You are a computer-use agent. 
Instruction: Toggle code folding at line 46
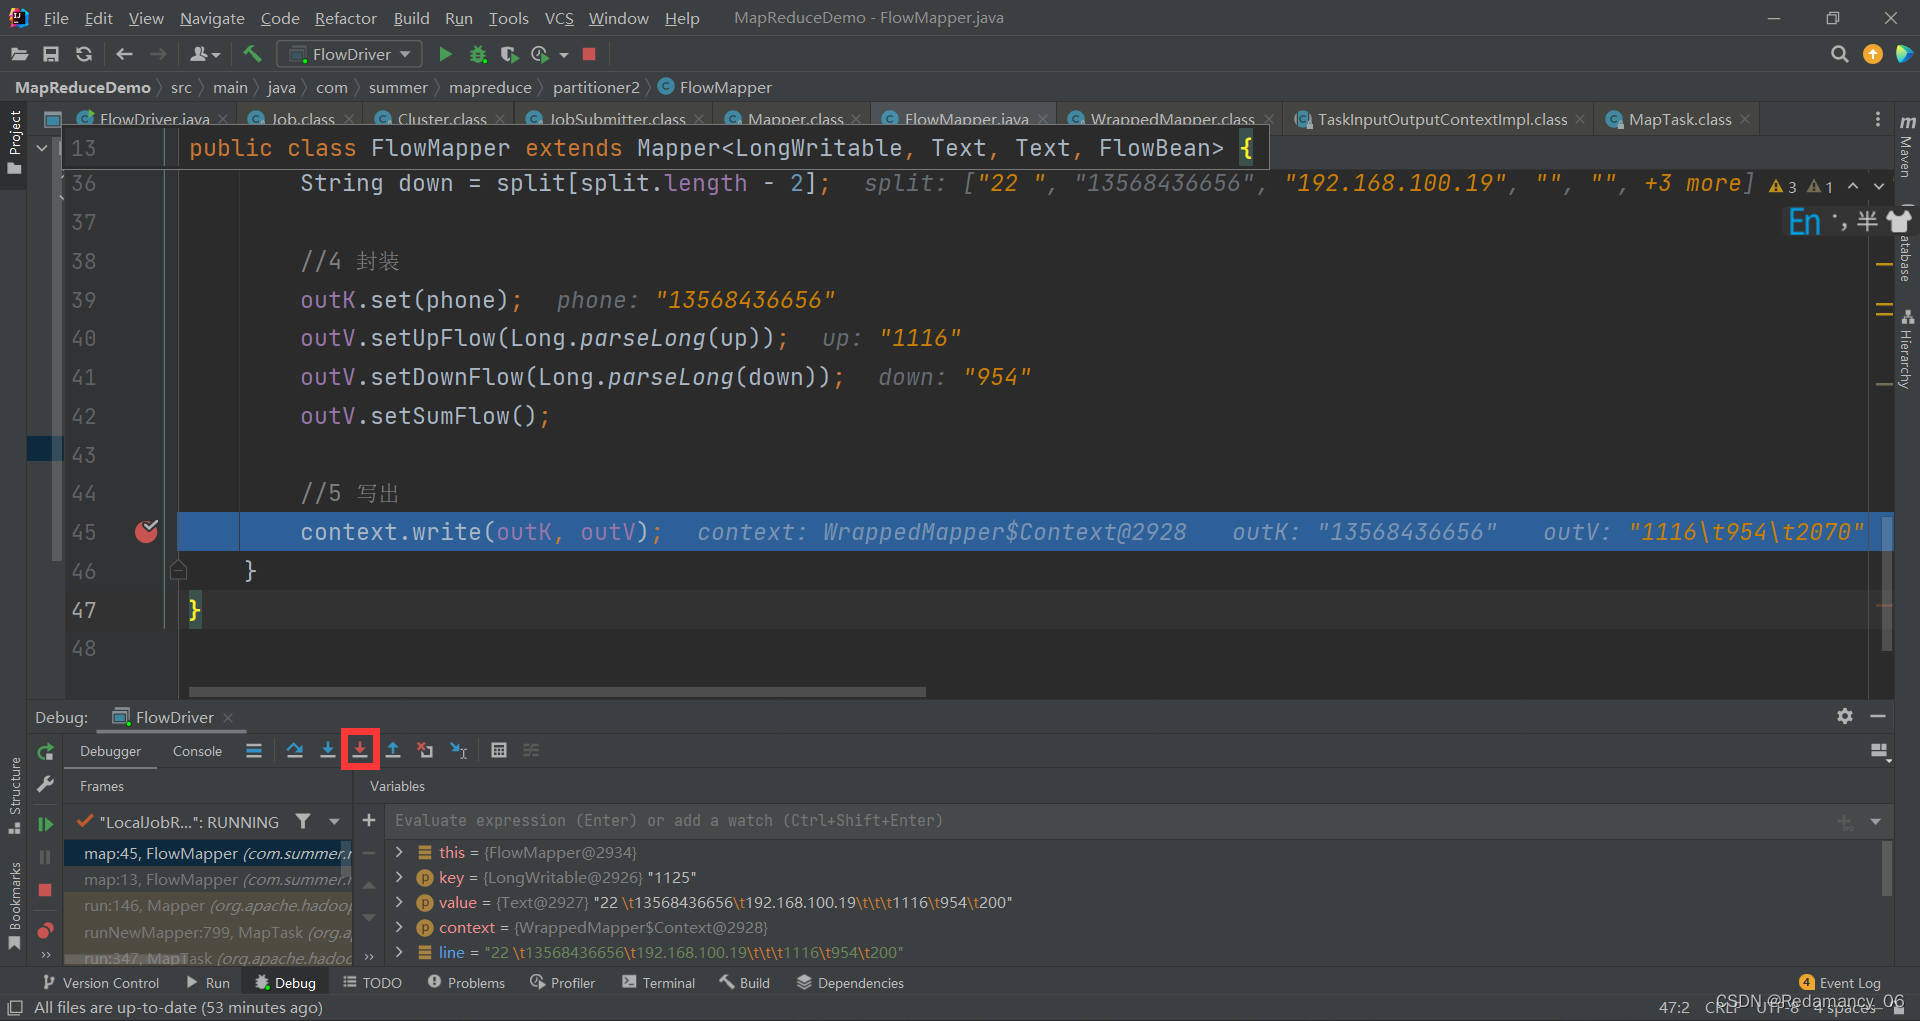179,570
